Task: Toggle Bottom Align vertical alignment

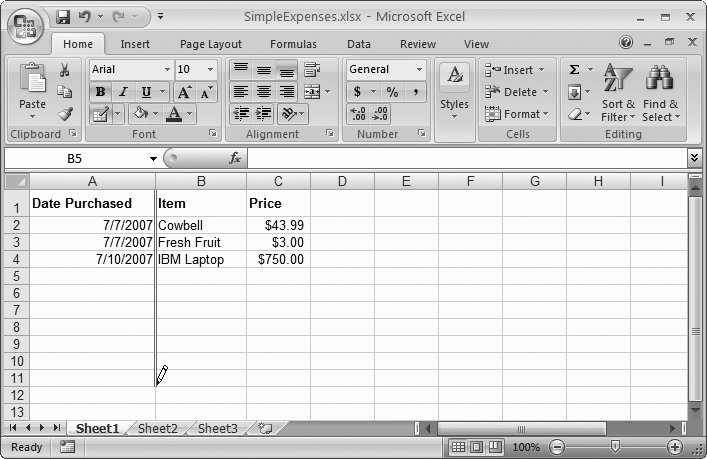Action: click(287, 69)
